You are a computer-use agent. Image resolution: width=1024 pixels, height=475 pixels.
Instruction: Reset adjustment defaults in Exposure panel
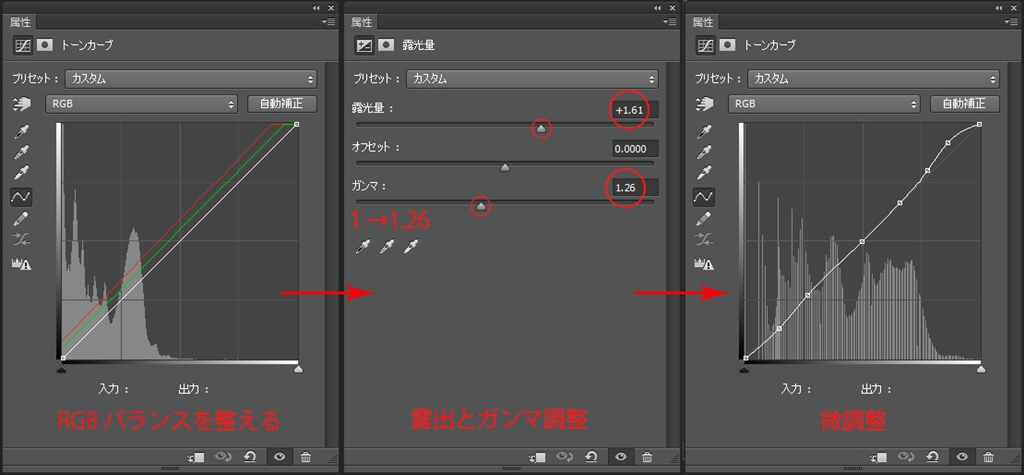(591, 457)
